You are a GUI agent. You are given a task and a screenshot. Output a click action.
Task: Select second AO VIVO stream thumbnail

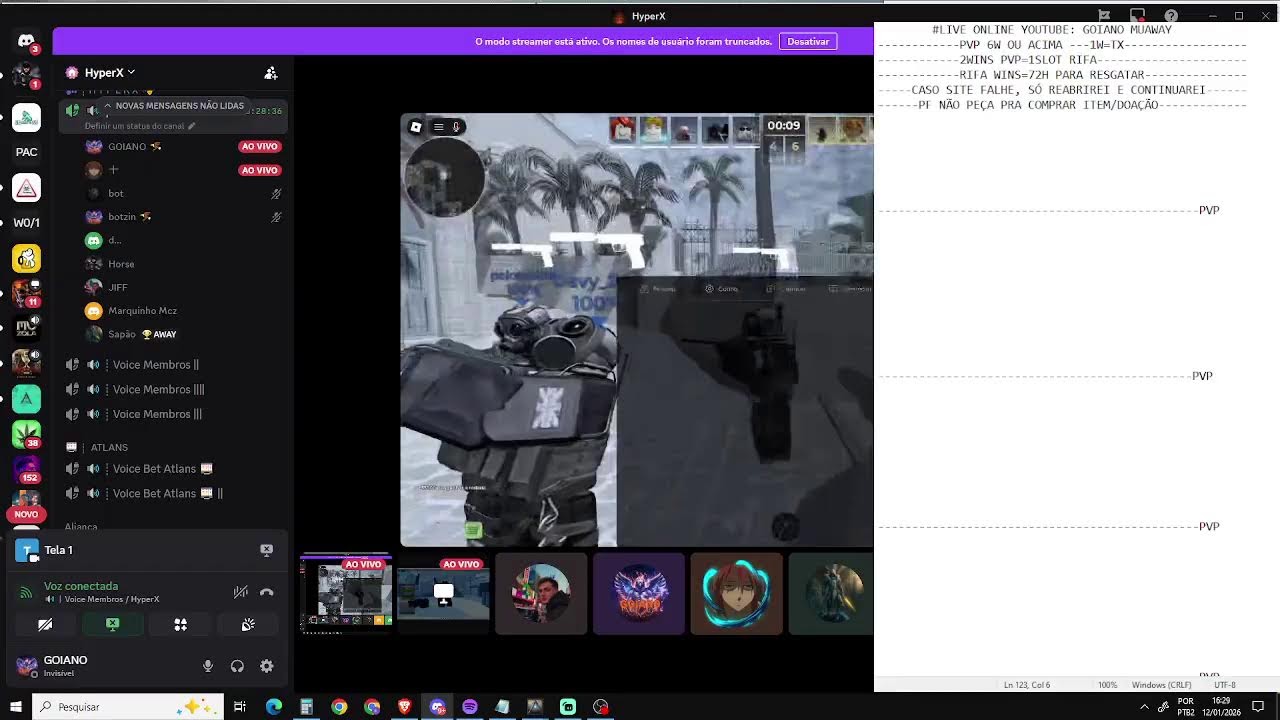coord(443,594)
